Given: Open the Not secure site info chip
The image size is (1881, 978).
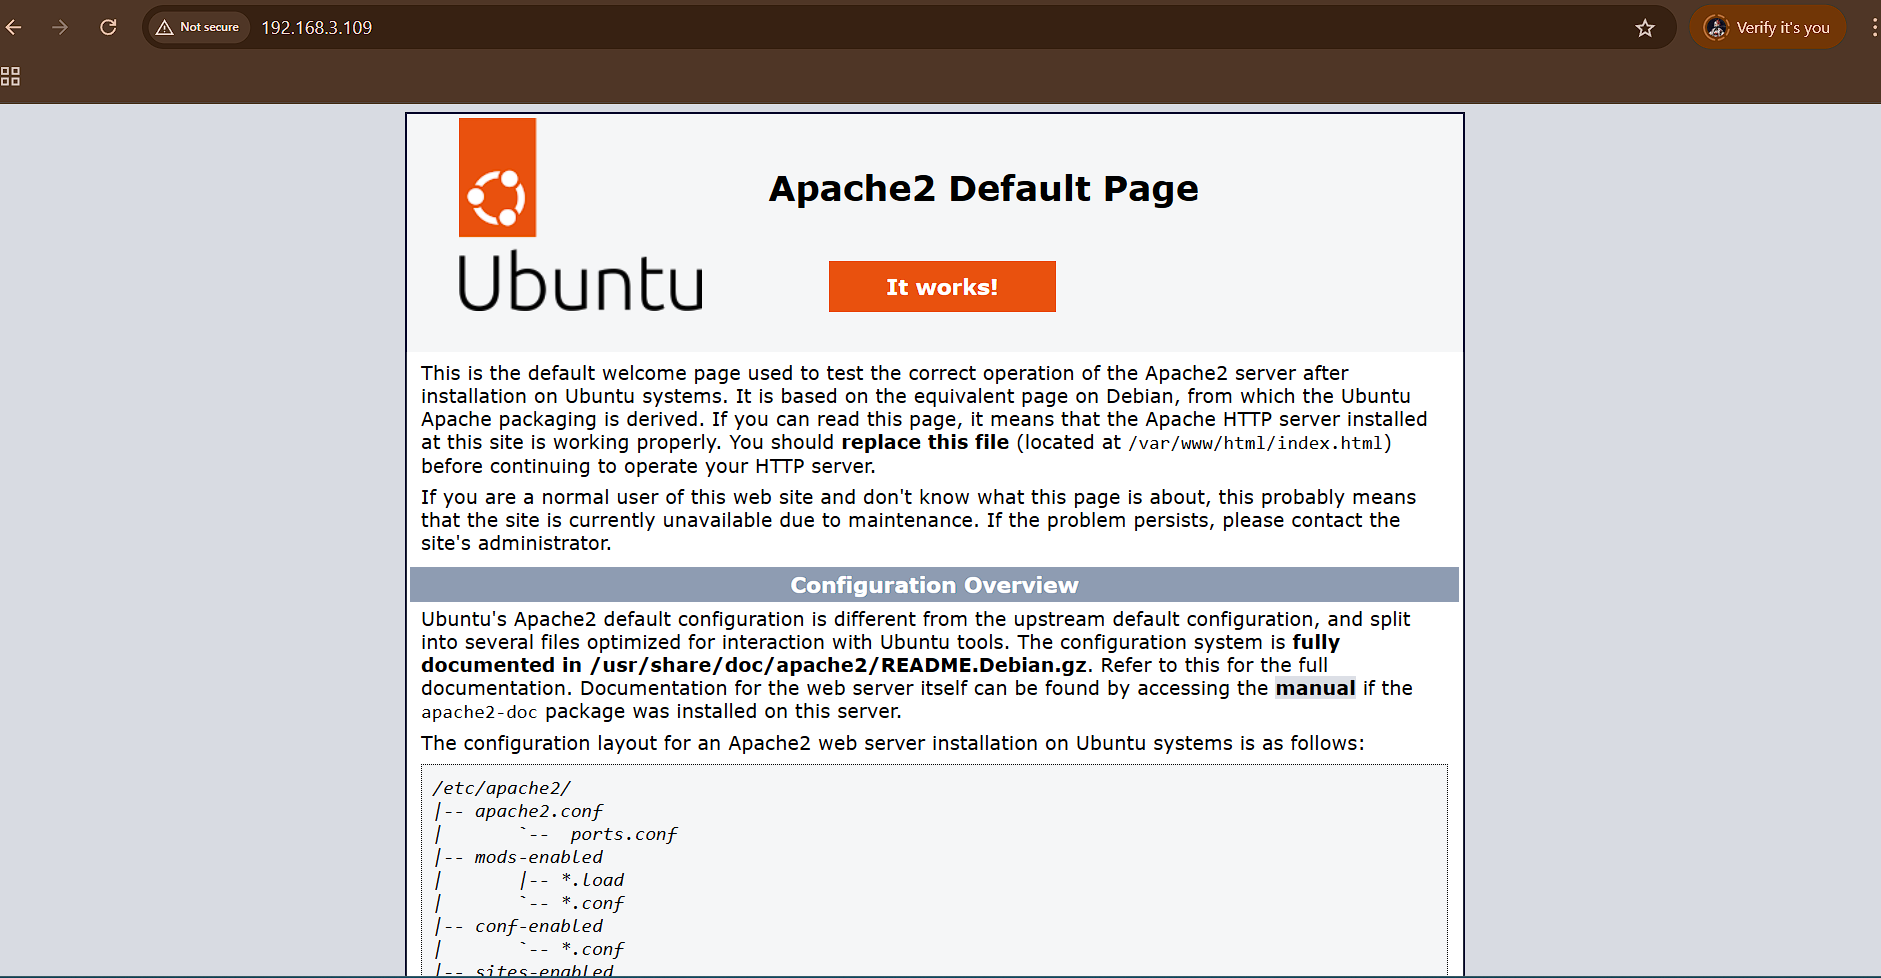Looking at the screenshot, I should click(198, 27).
